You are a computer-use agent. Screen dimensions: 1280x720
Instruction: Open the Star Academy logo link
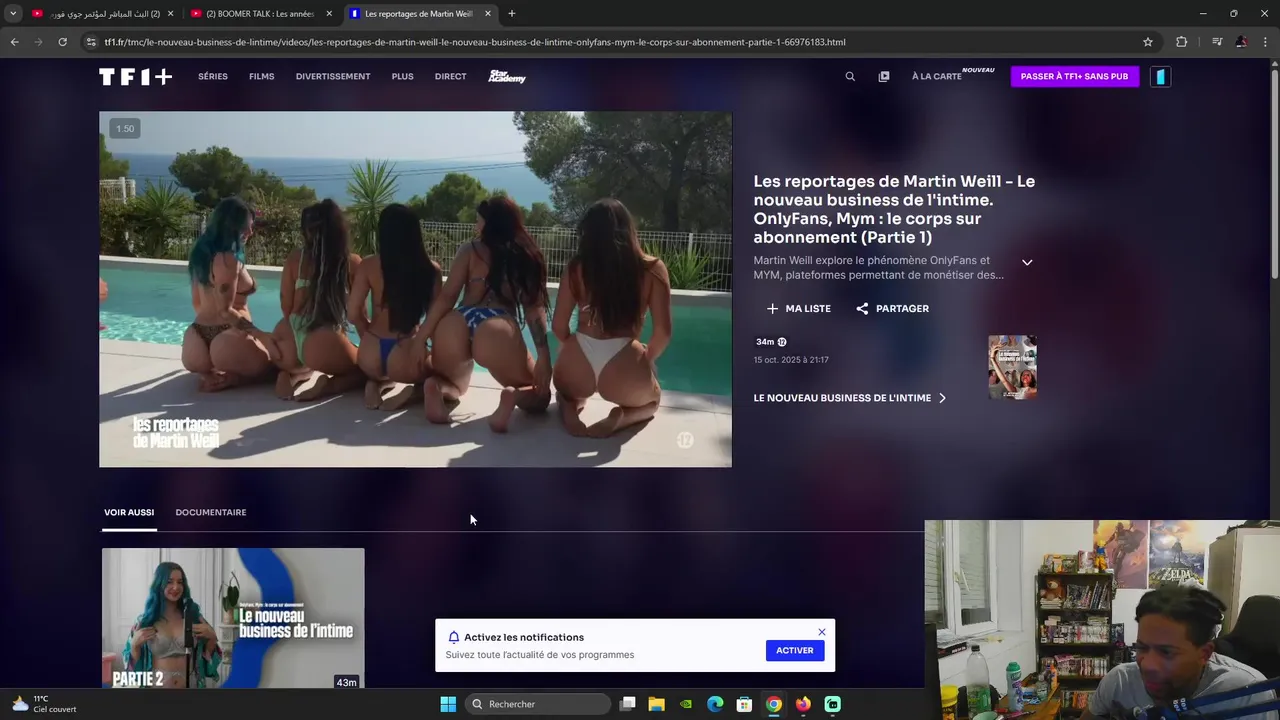pos(507,77)
